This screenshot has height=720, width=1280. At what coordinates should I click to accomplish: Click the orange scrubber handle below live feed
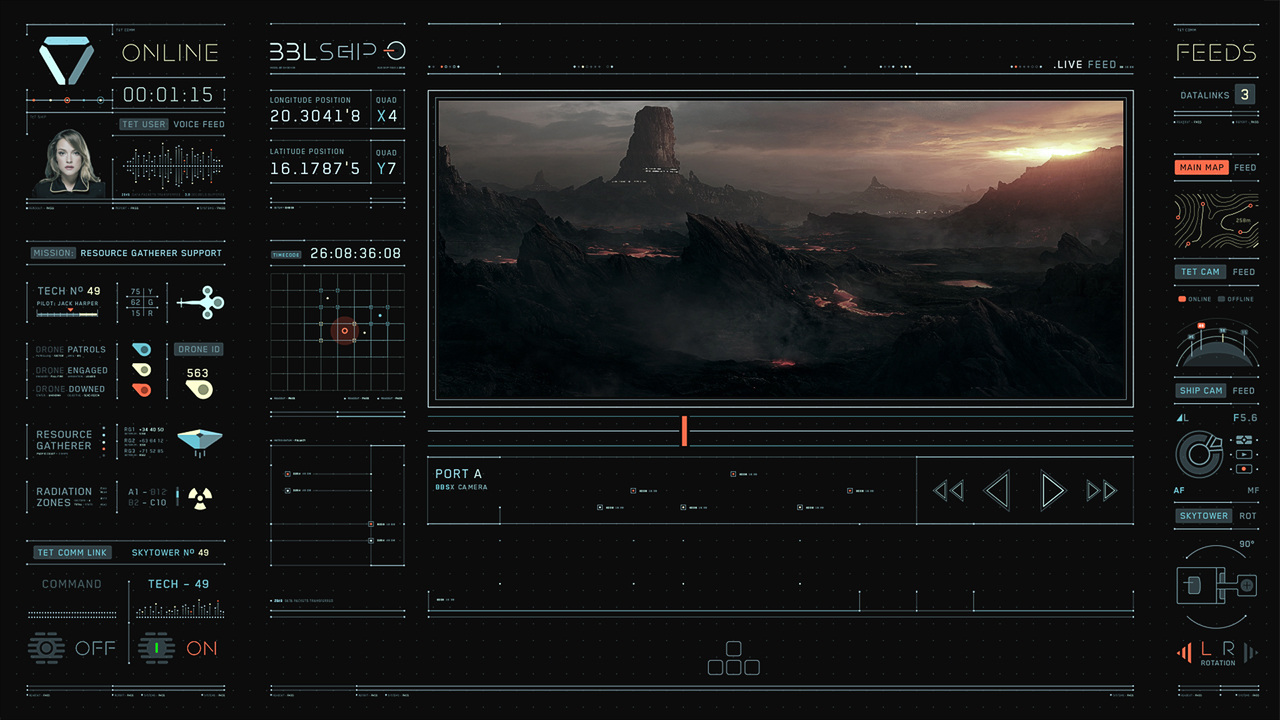684,431
